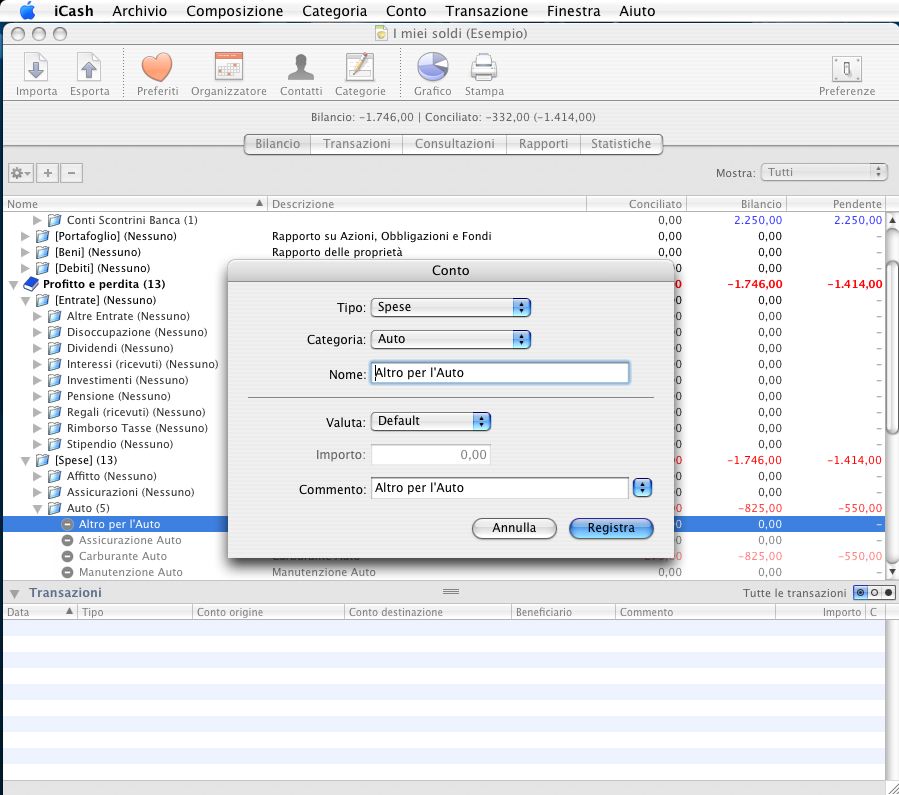Screen dimensions: 899x795
Task: Select first Tutte le transazioni radio button
Action: click(860, 593)
